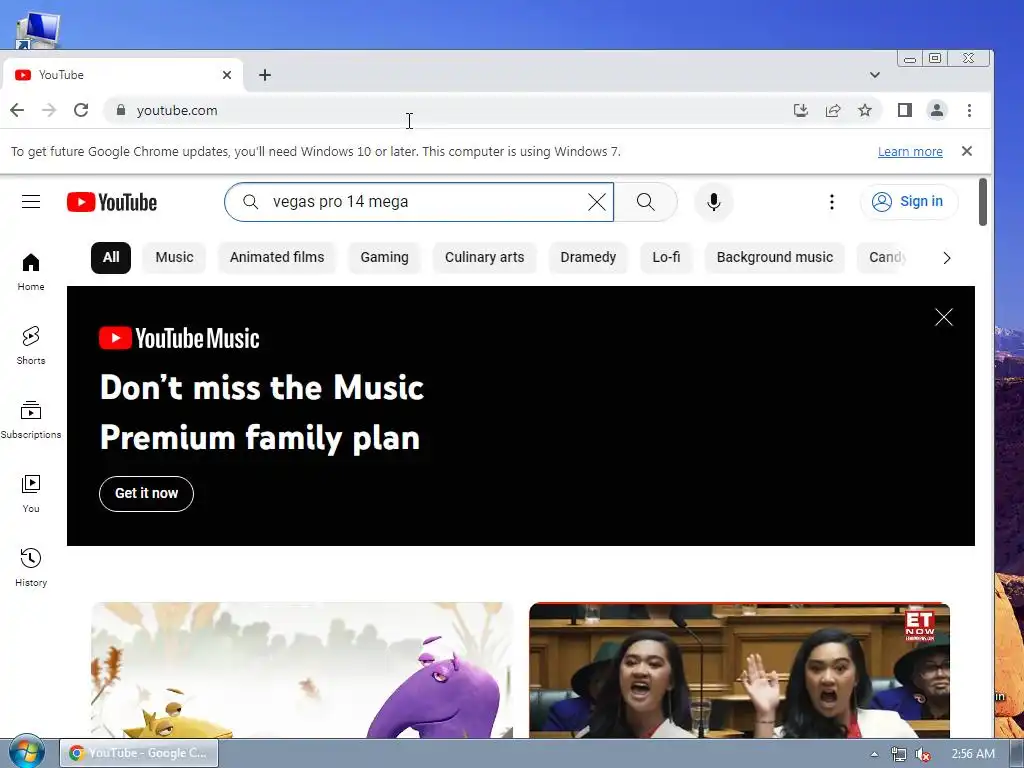Viewport: 1024px width, 768px height.
Task: Open the You section in sidebar
Action: click(x=31, y=494)
